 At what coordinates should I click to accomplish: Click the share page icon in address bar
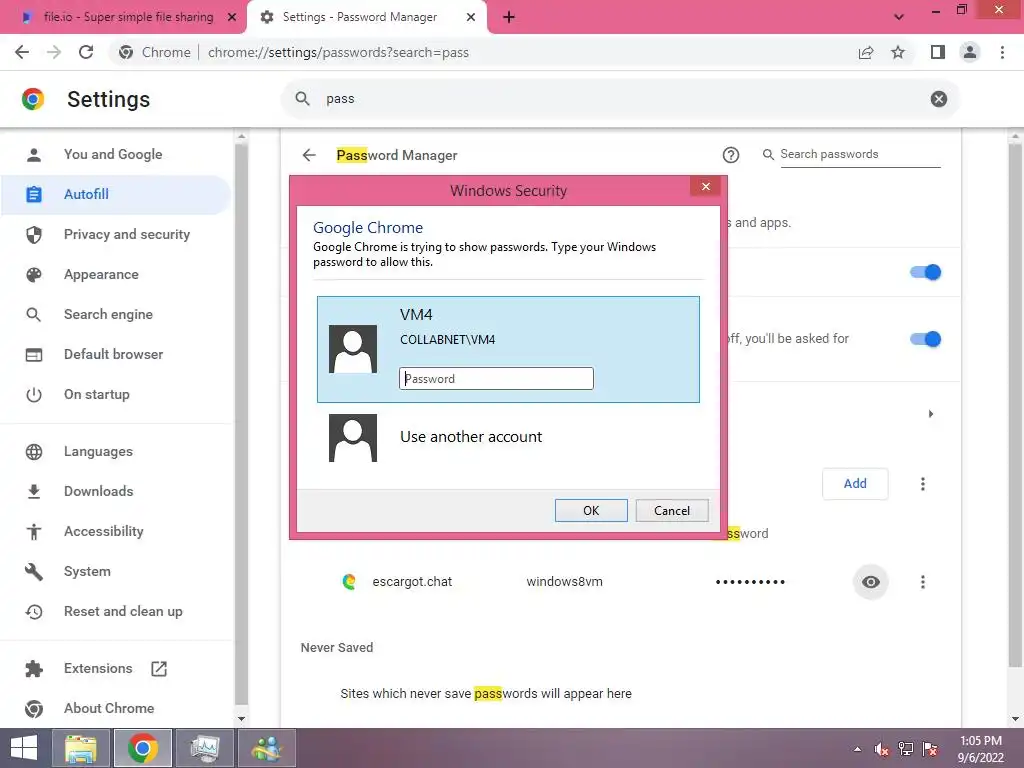click(x=866, y=52)
